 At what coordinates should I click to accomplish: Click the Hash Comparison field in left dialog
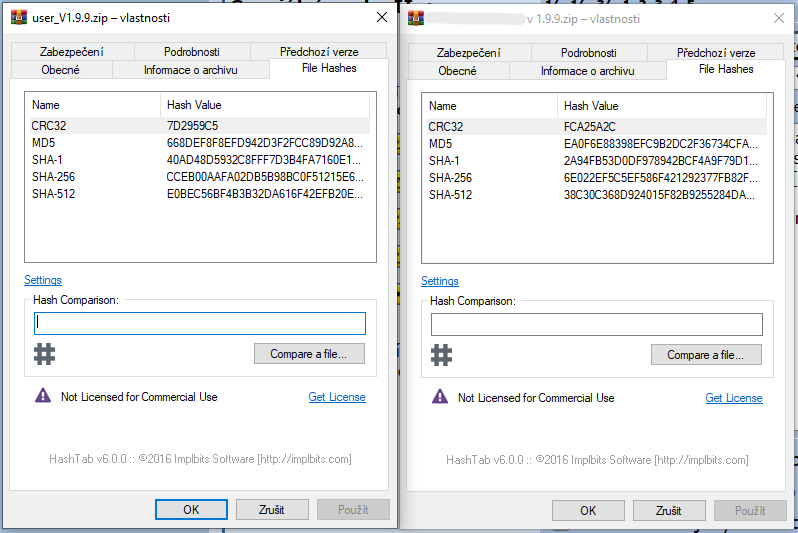(x=200, y=323)
